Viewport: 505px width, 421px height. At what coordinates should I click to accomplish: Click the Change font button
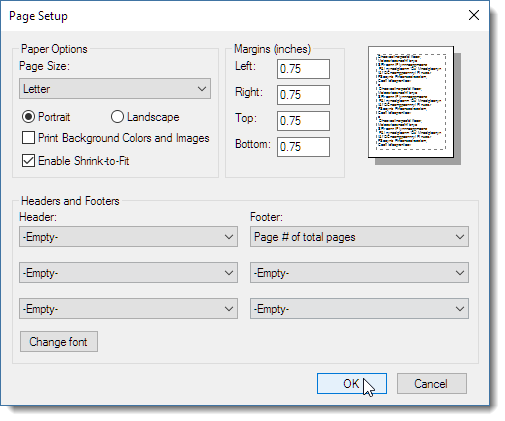59,342
